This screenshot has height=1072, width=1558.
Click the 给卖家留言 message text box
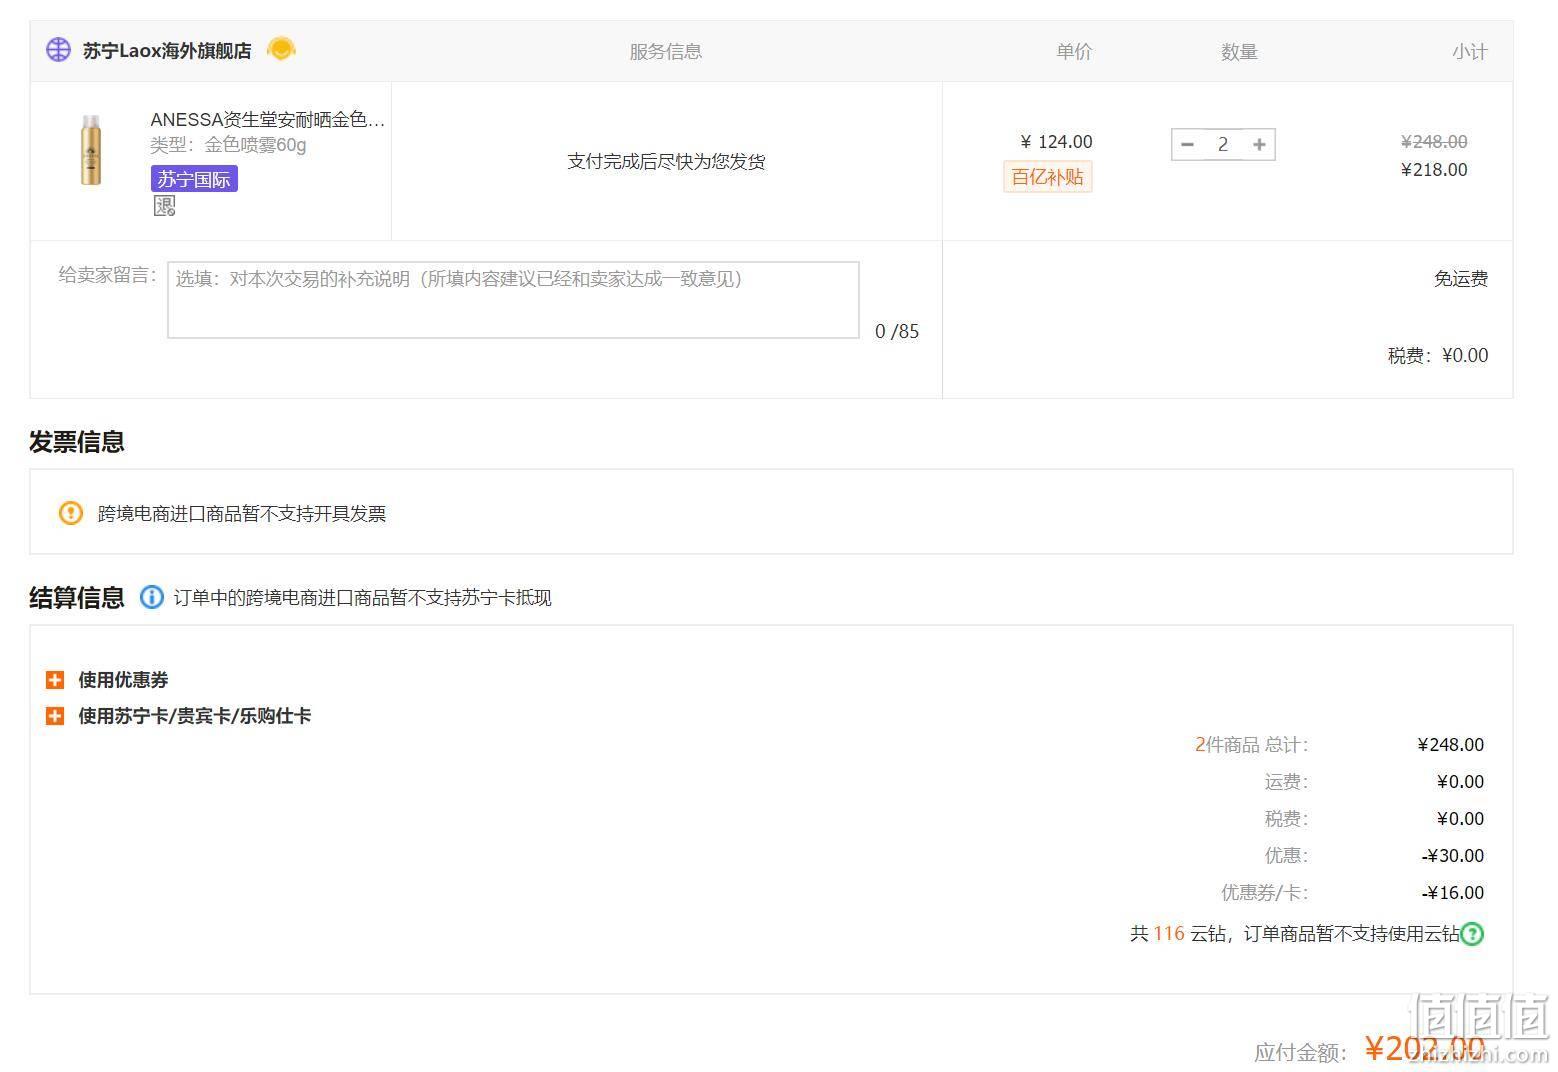[x=513, y=300]
